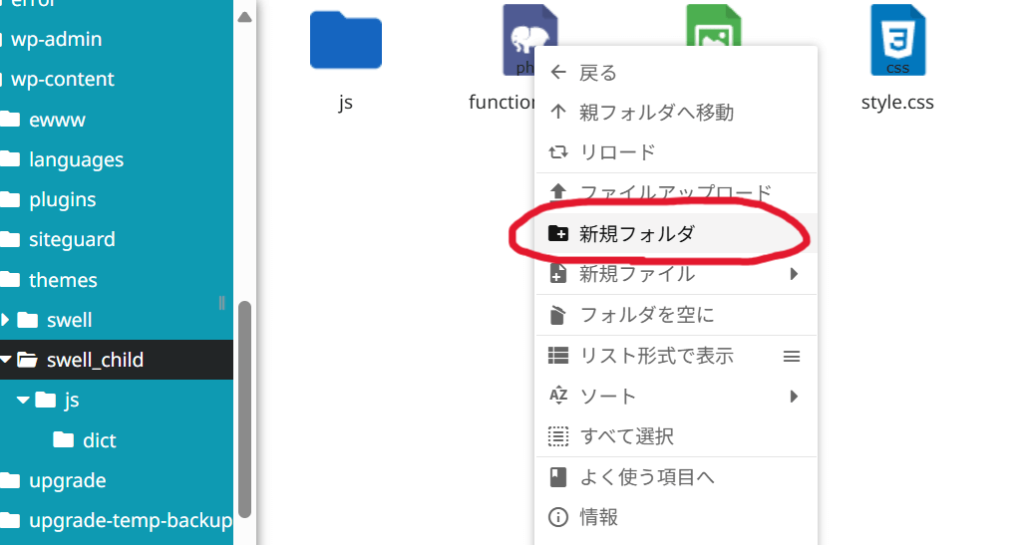Click the 情報 info circle icon
Viewport: 1024px width, 545px height.
(x=558, y=518)
